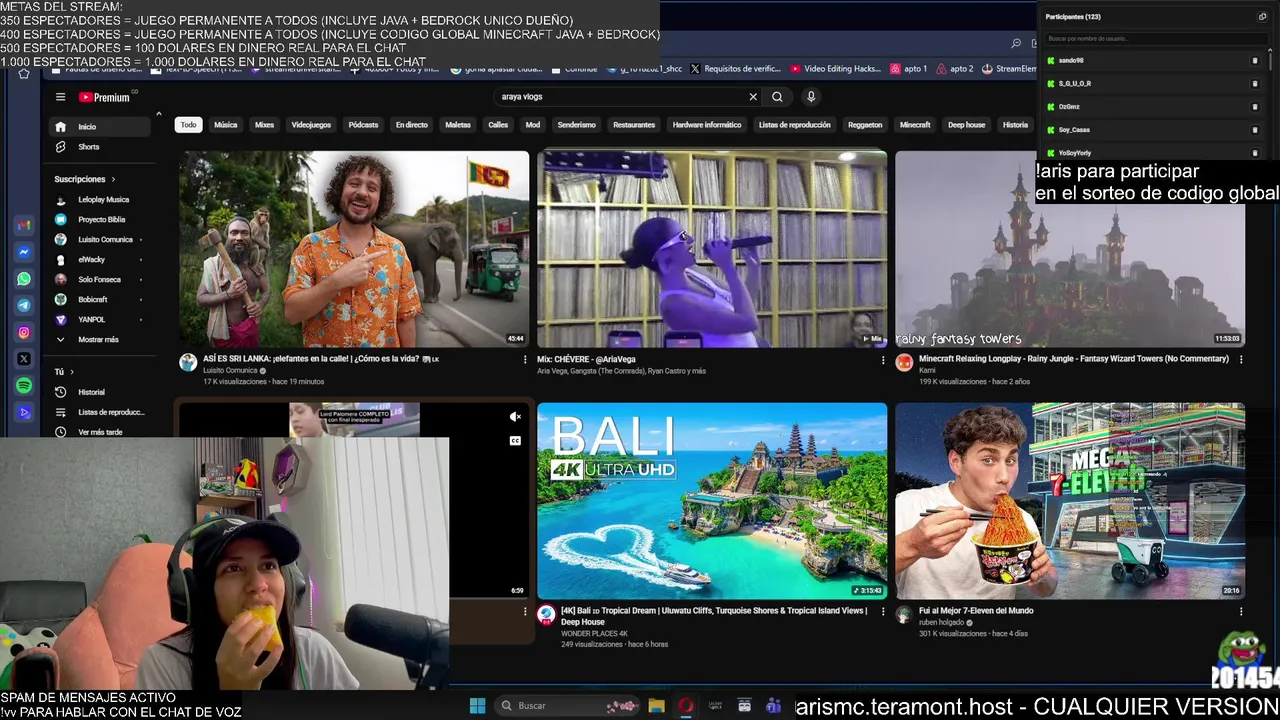Open YANPOL subscription channel

point(101,320)
